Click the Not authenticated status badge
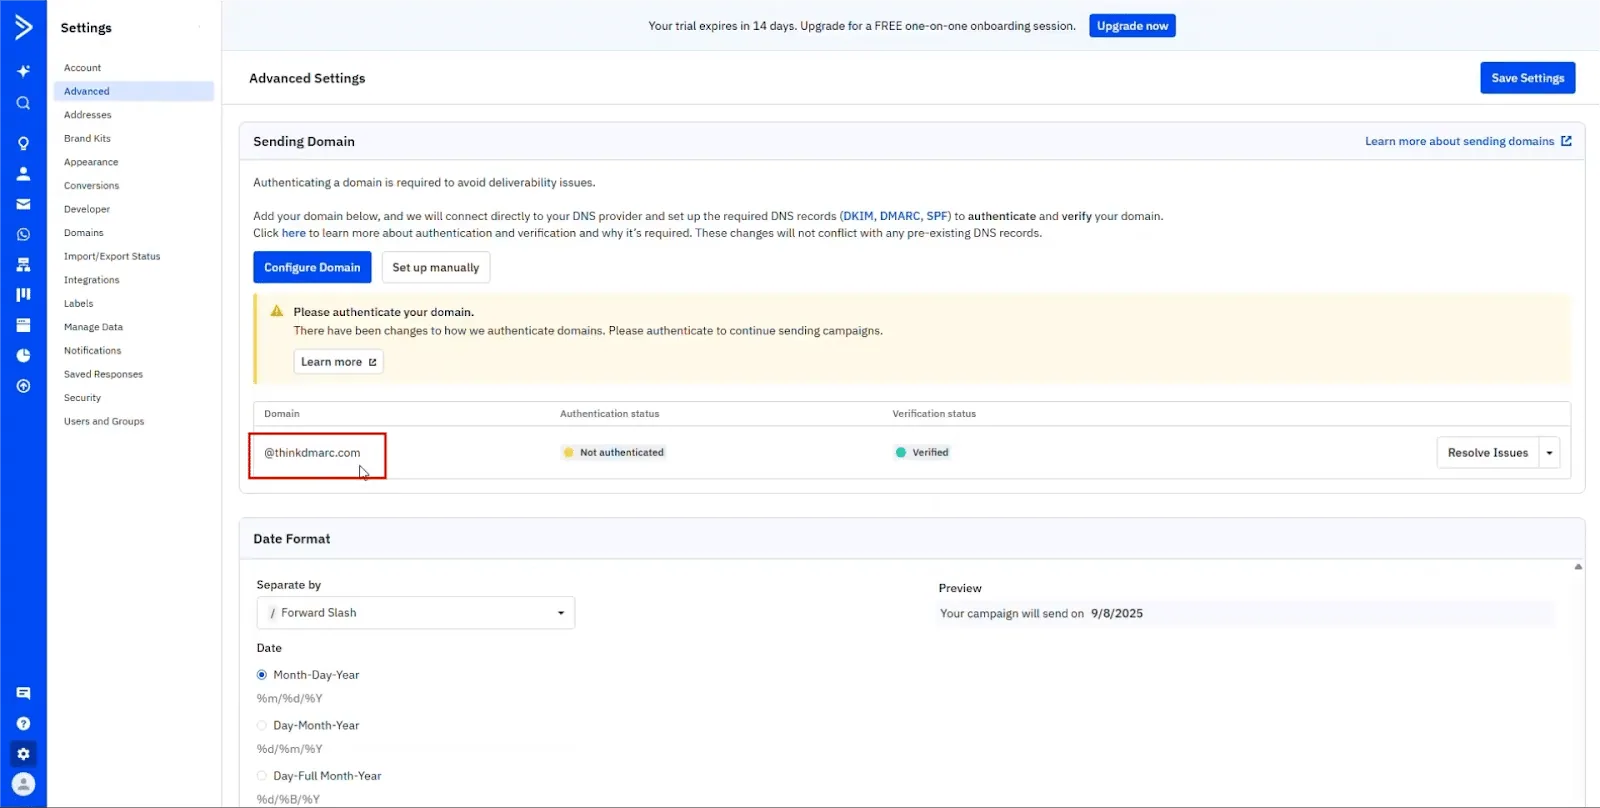The height and width of the screenshot is (808, 1600). point(613,452)
